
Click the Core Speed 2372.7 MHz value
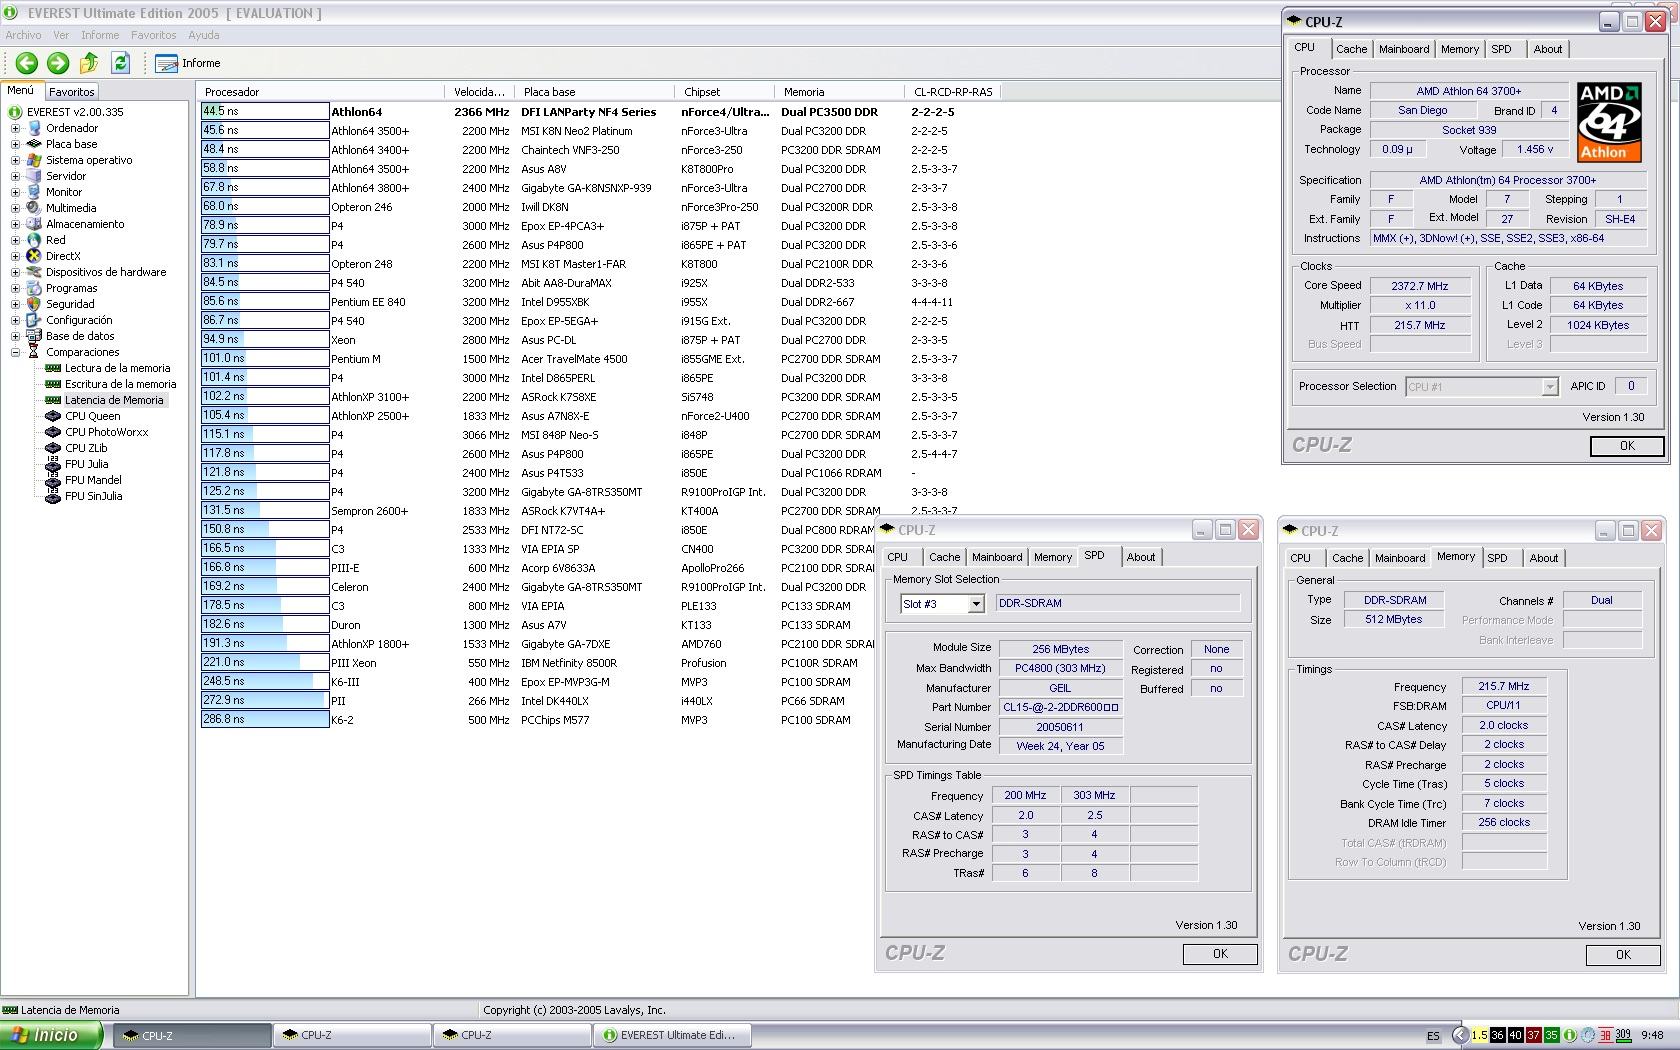coord(1419,286)
